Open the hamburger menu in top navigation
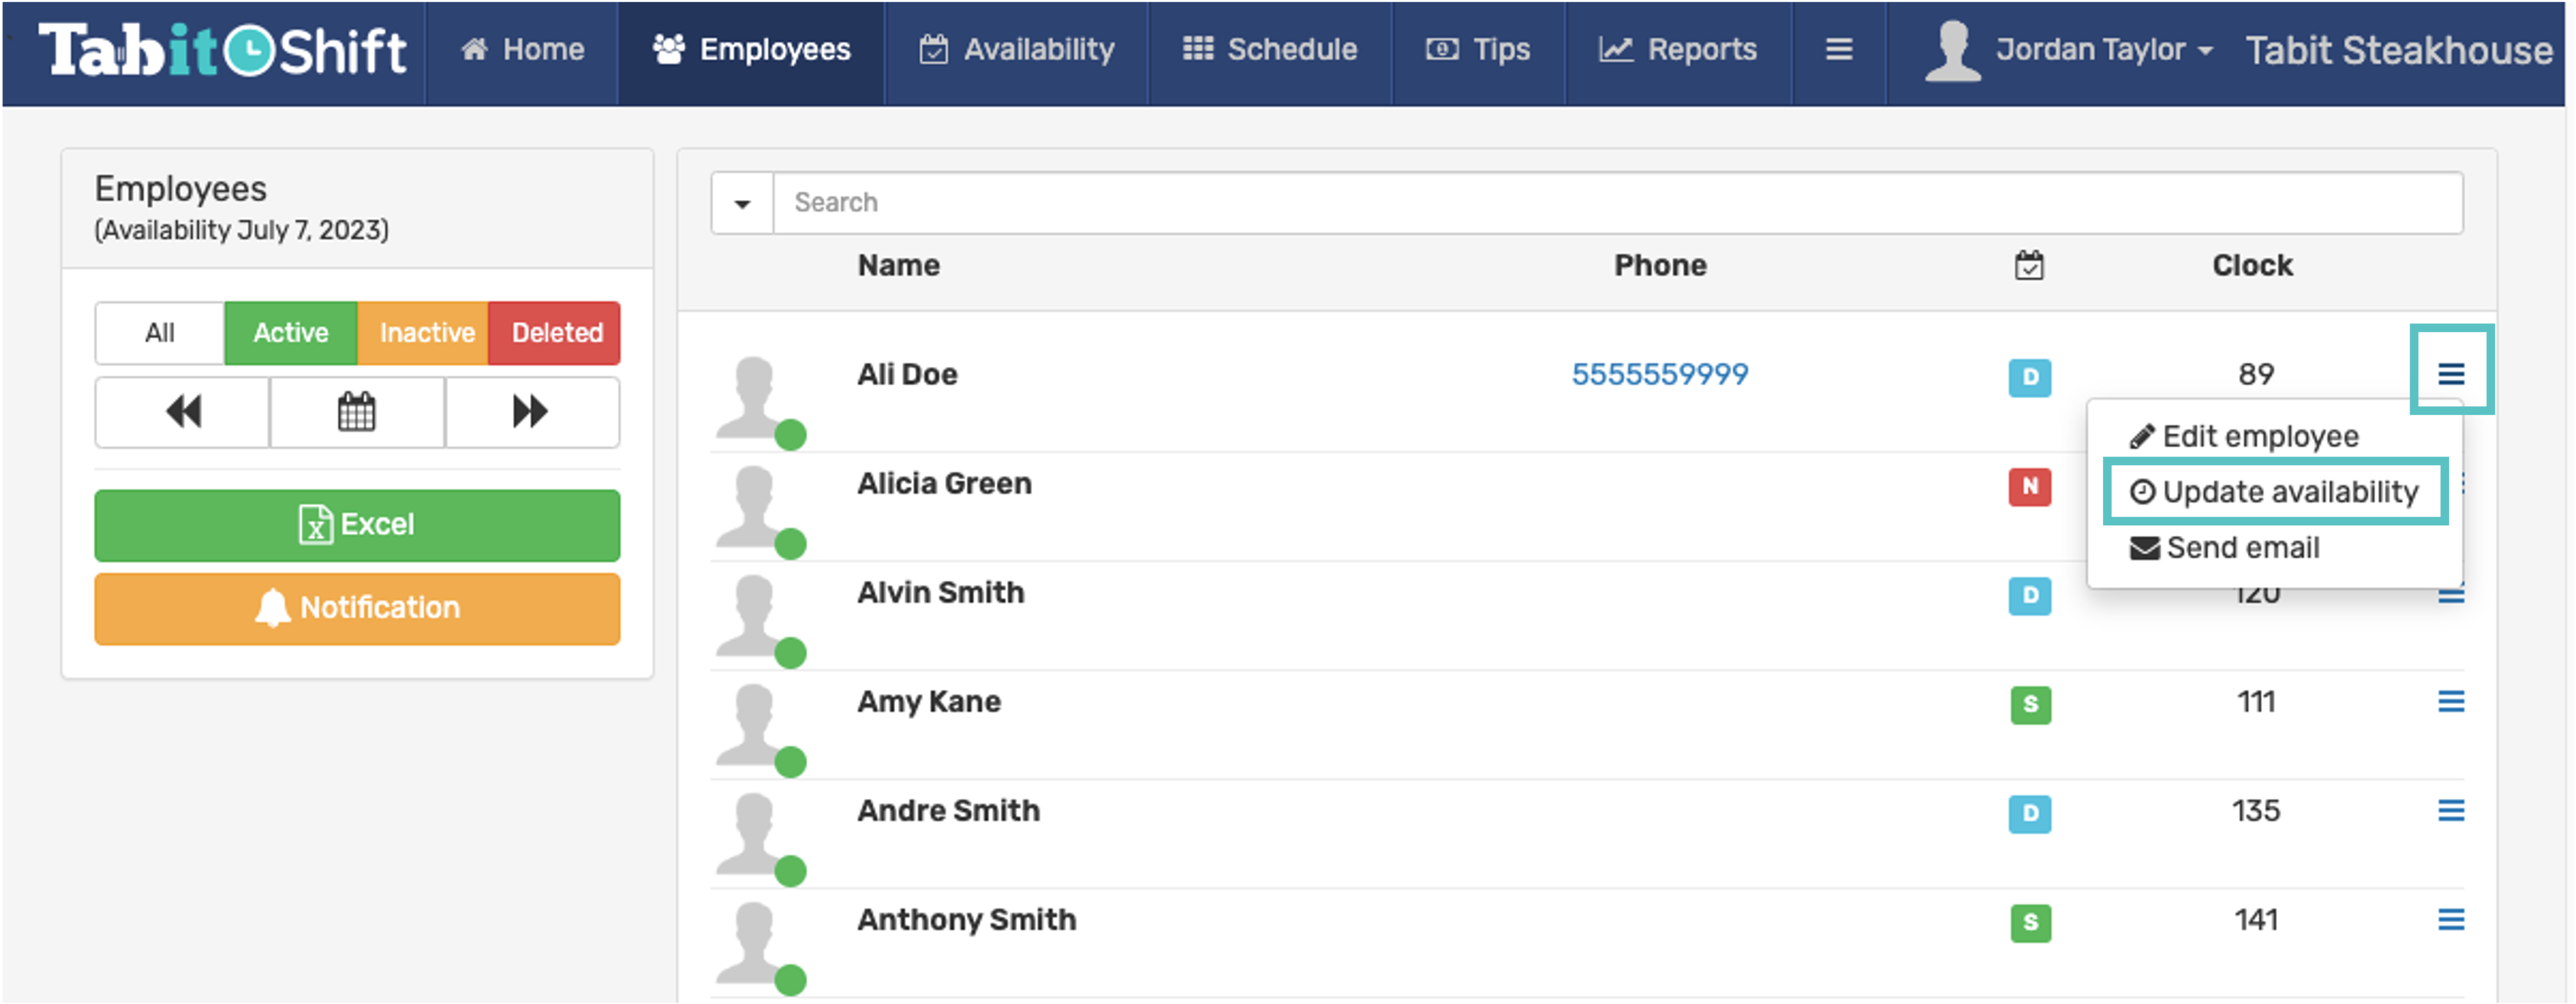 pyautogui.click(x=1838, y=50)
